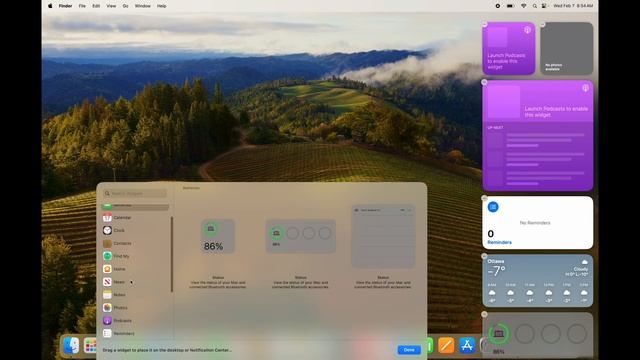Open the File menu

coord(82,6)
